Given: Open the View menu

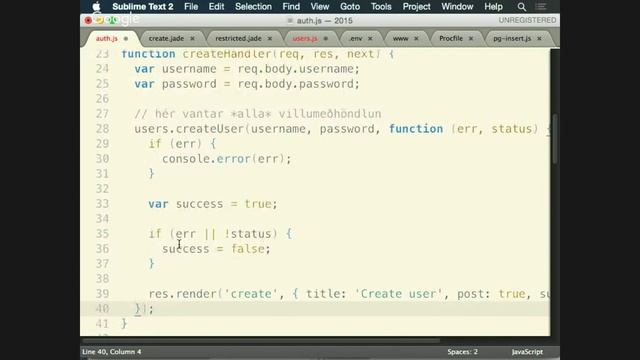Looking at the screenshot, I should pos(320,7).
